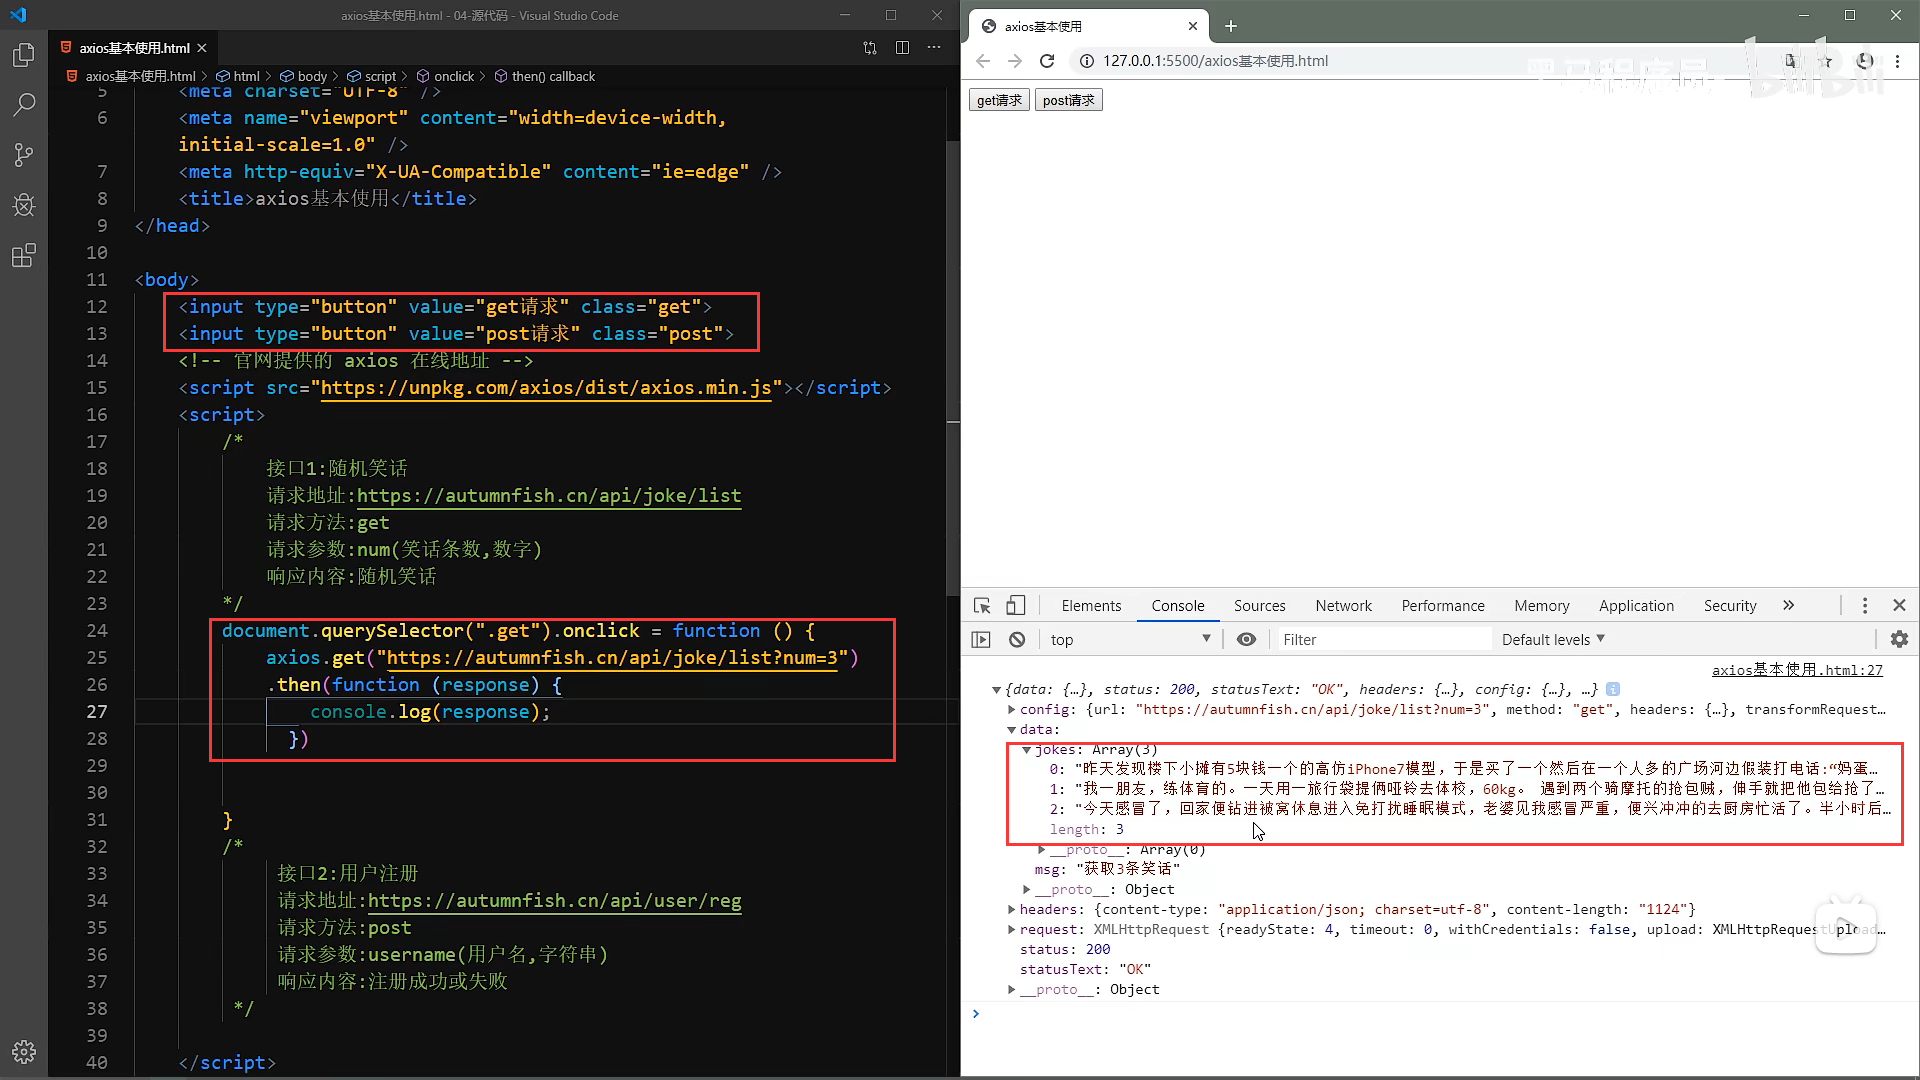
Task: Go forward in the Chrome browser
Action: (x=1015, y=61)
